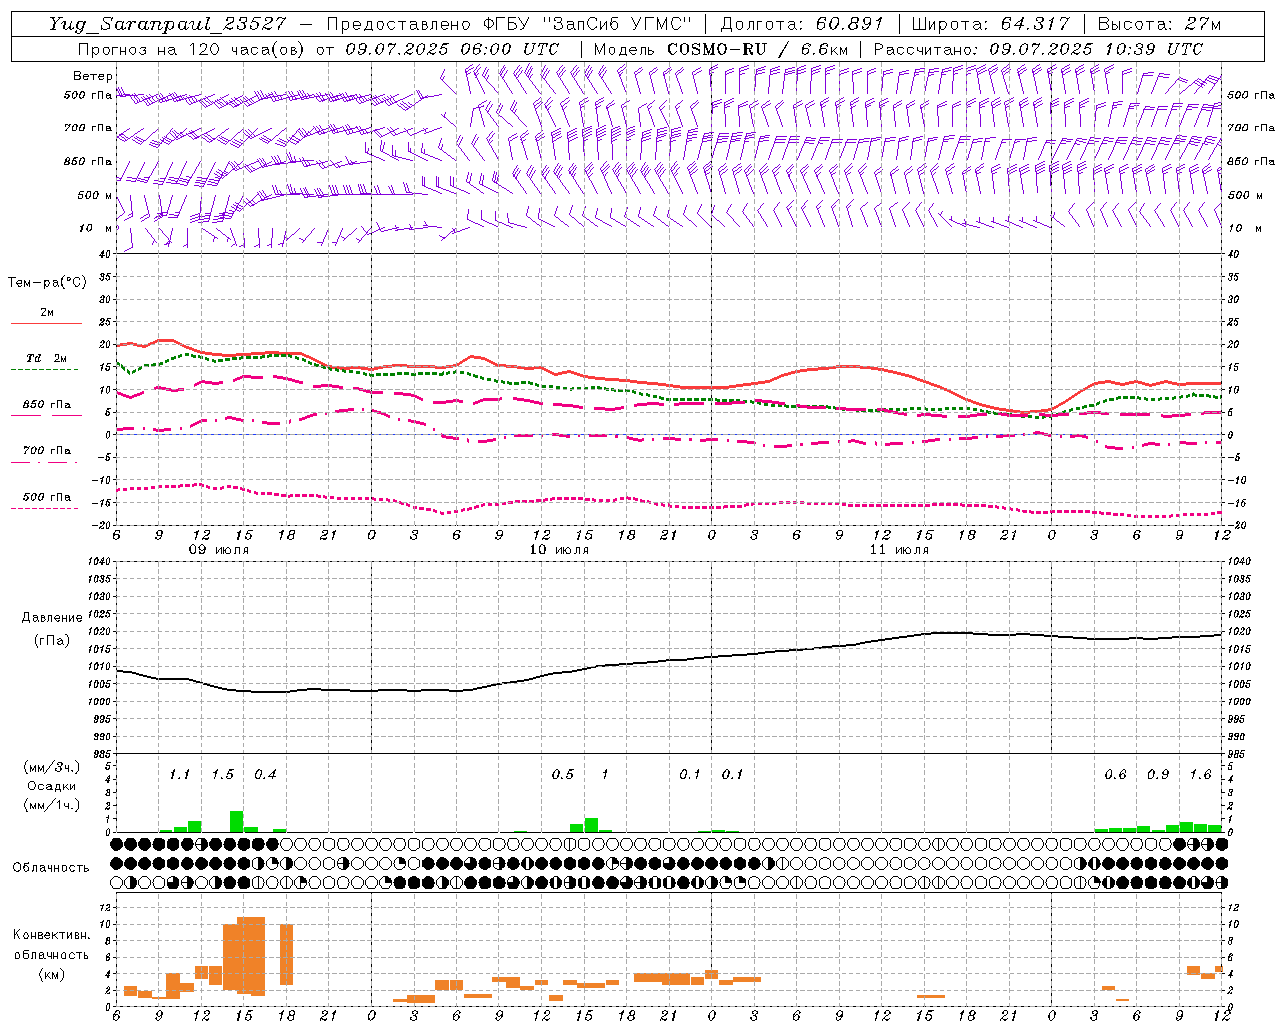The height and width of the screenshot is (1024, 1280).
Task: Click the Тем-ра(°C) temperature panel label
Action: click(x=47, y=283)
